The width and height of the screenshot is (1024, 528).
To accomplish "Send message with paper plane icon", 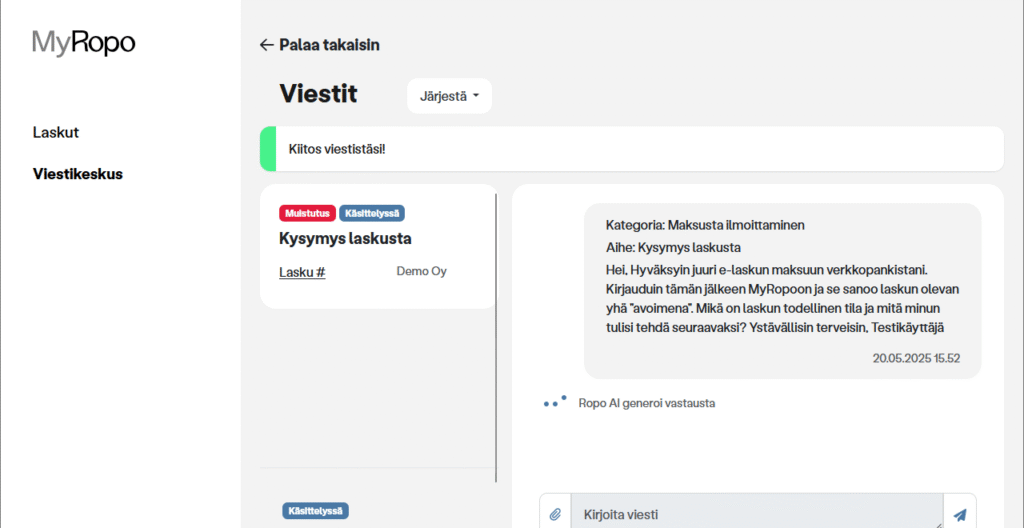I will click(x=959, y=514).
